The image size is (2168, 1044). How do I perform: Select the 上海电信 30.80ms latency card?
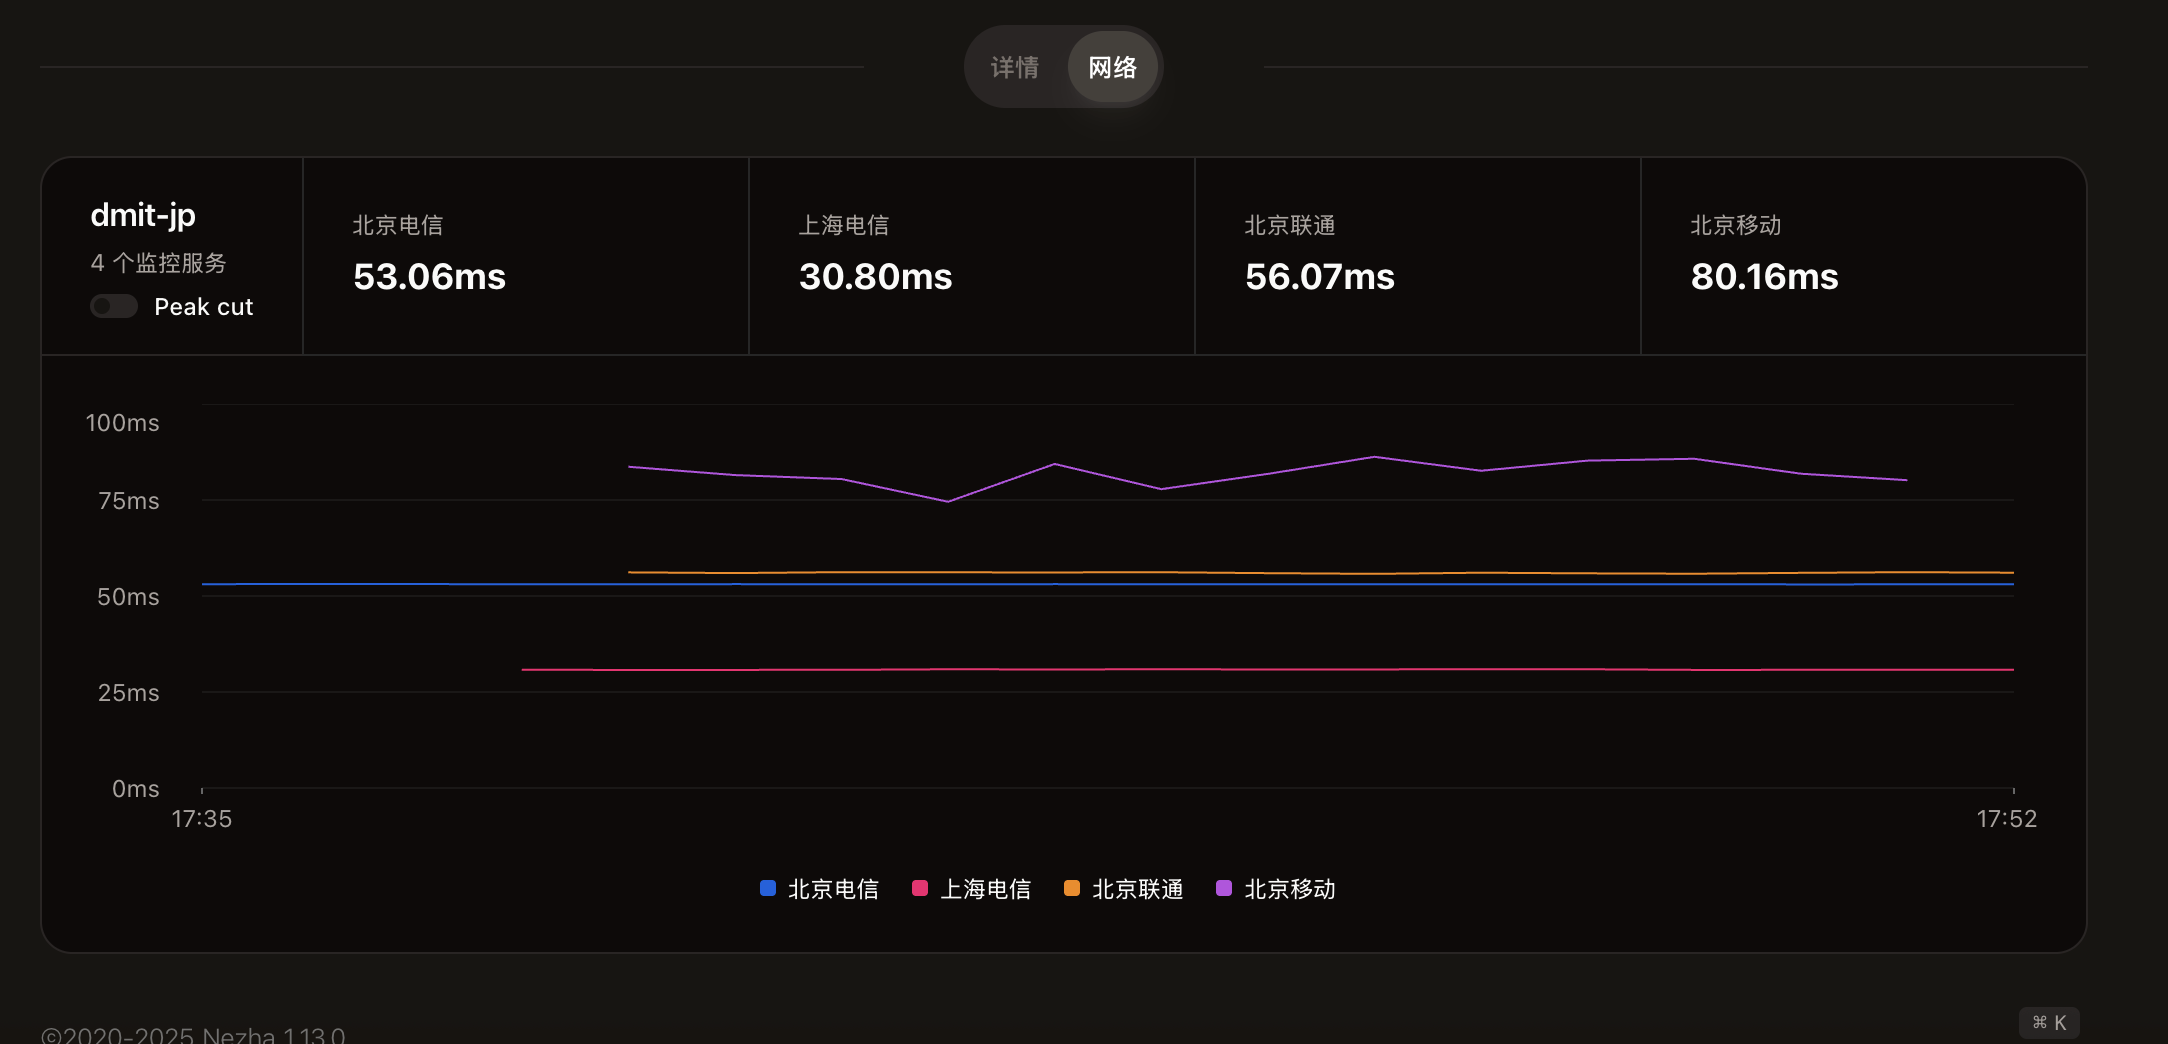point(971,256)
